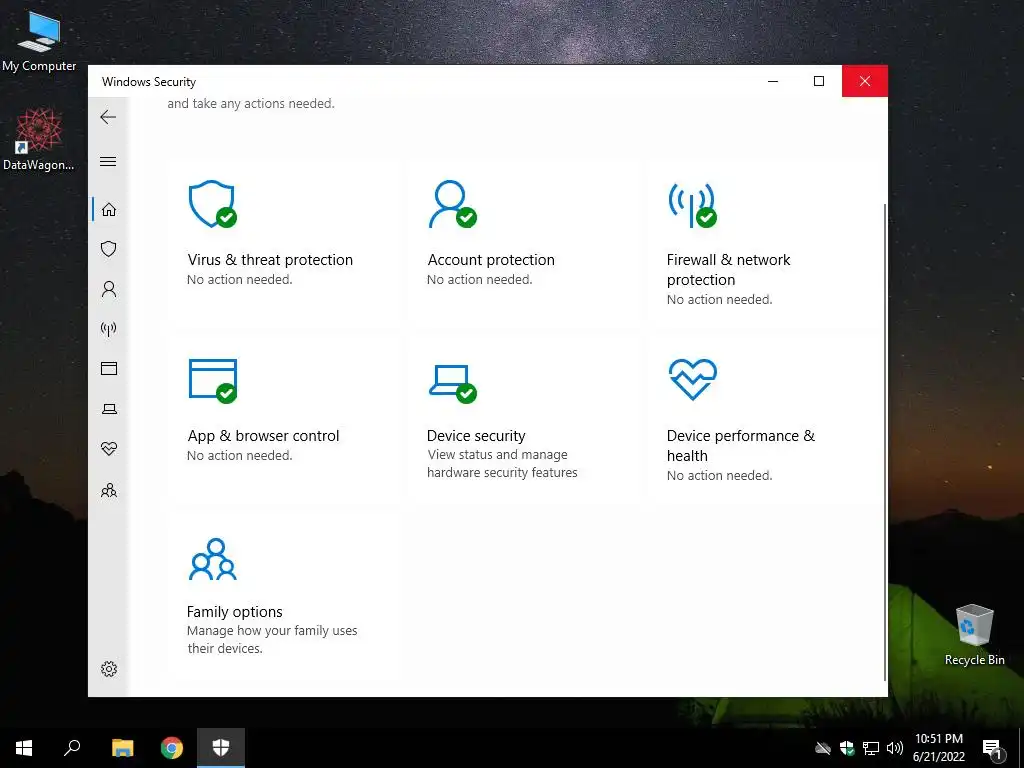Click the Windows Security vertical scrollbar
This screenshot has width=1024, height=768.
(885, 441)
